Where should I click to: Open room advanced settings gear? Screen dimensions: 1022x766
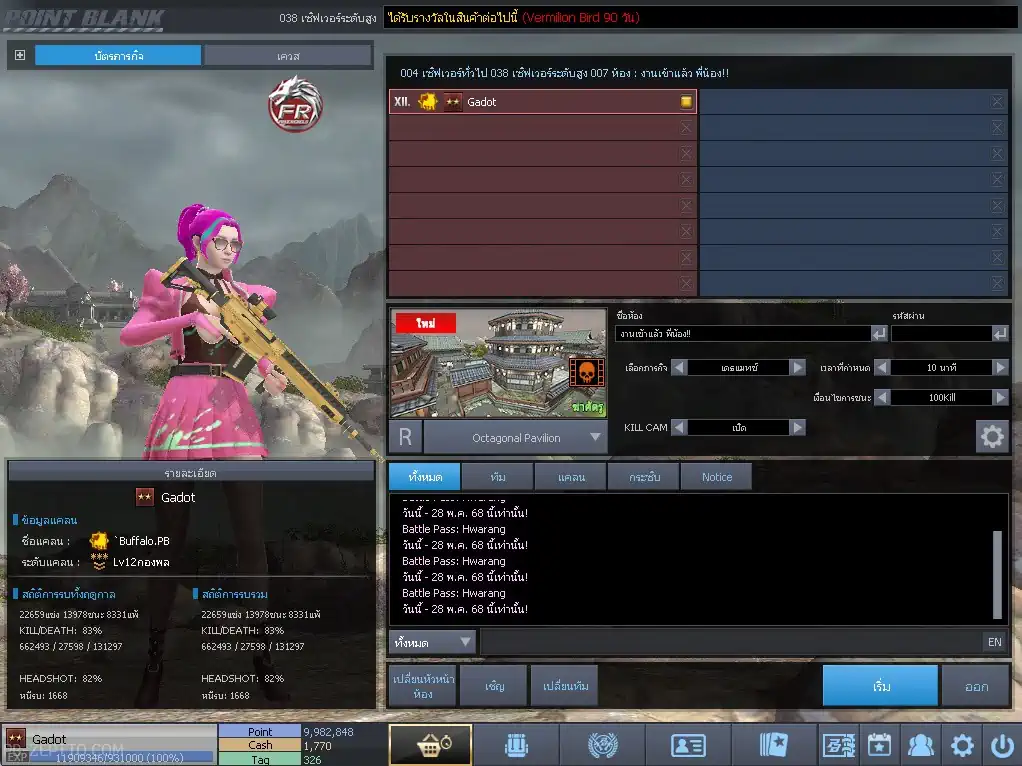tap(991, 436)
